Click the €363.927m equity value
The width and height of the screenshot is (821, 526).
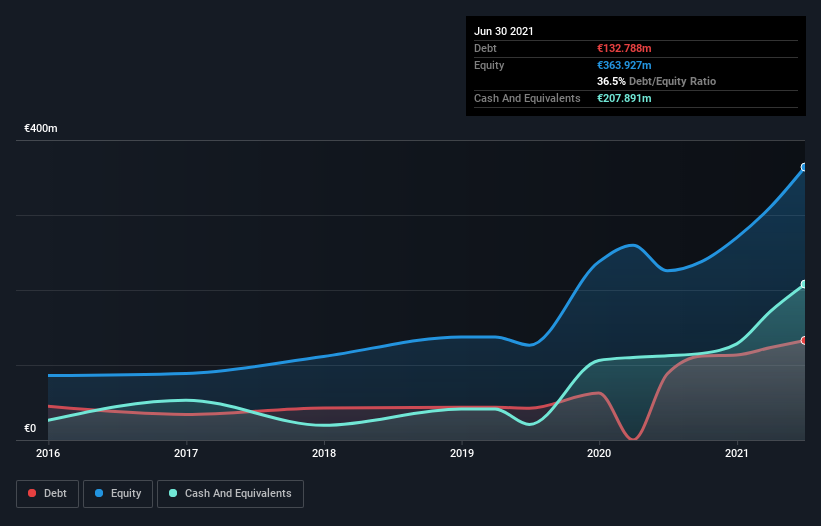(624, 65)
